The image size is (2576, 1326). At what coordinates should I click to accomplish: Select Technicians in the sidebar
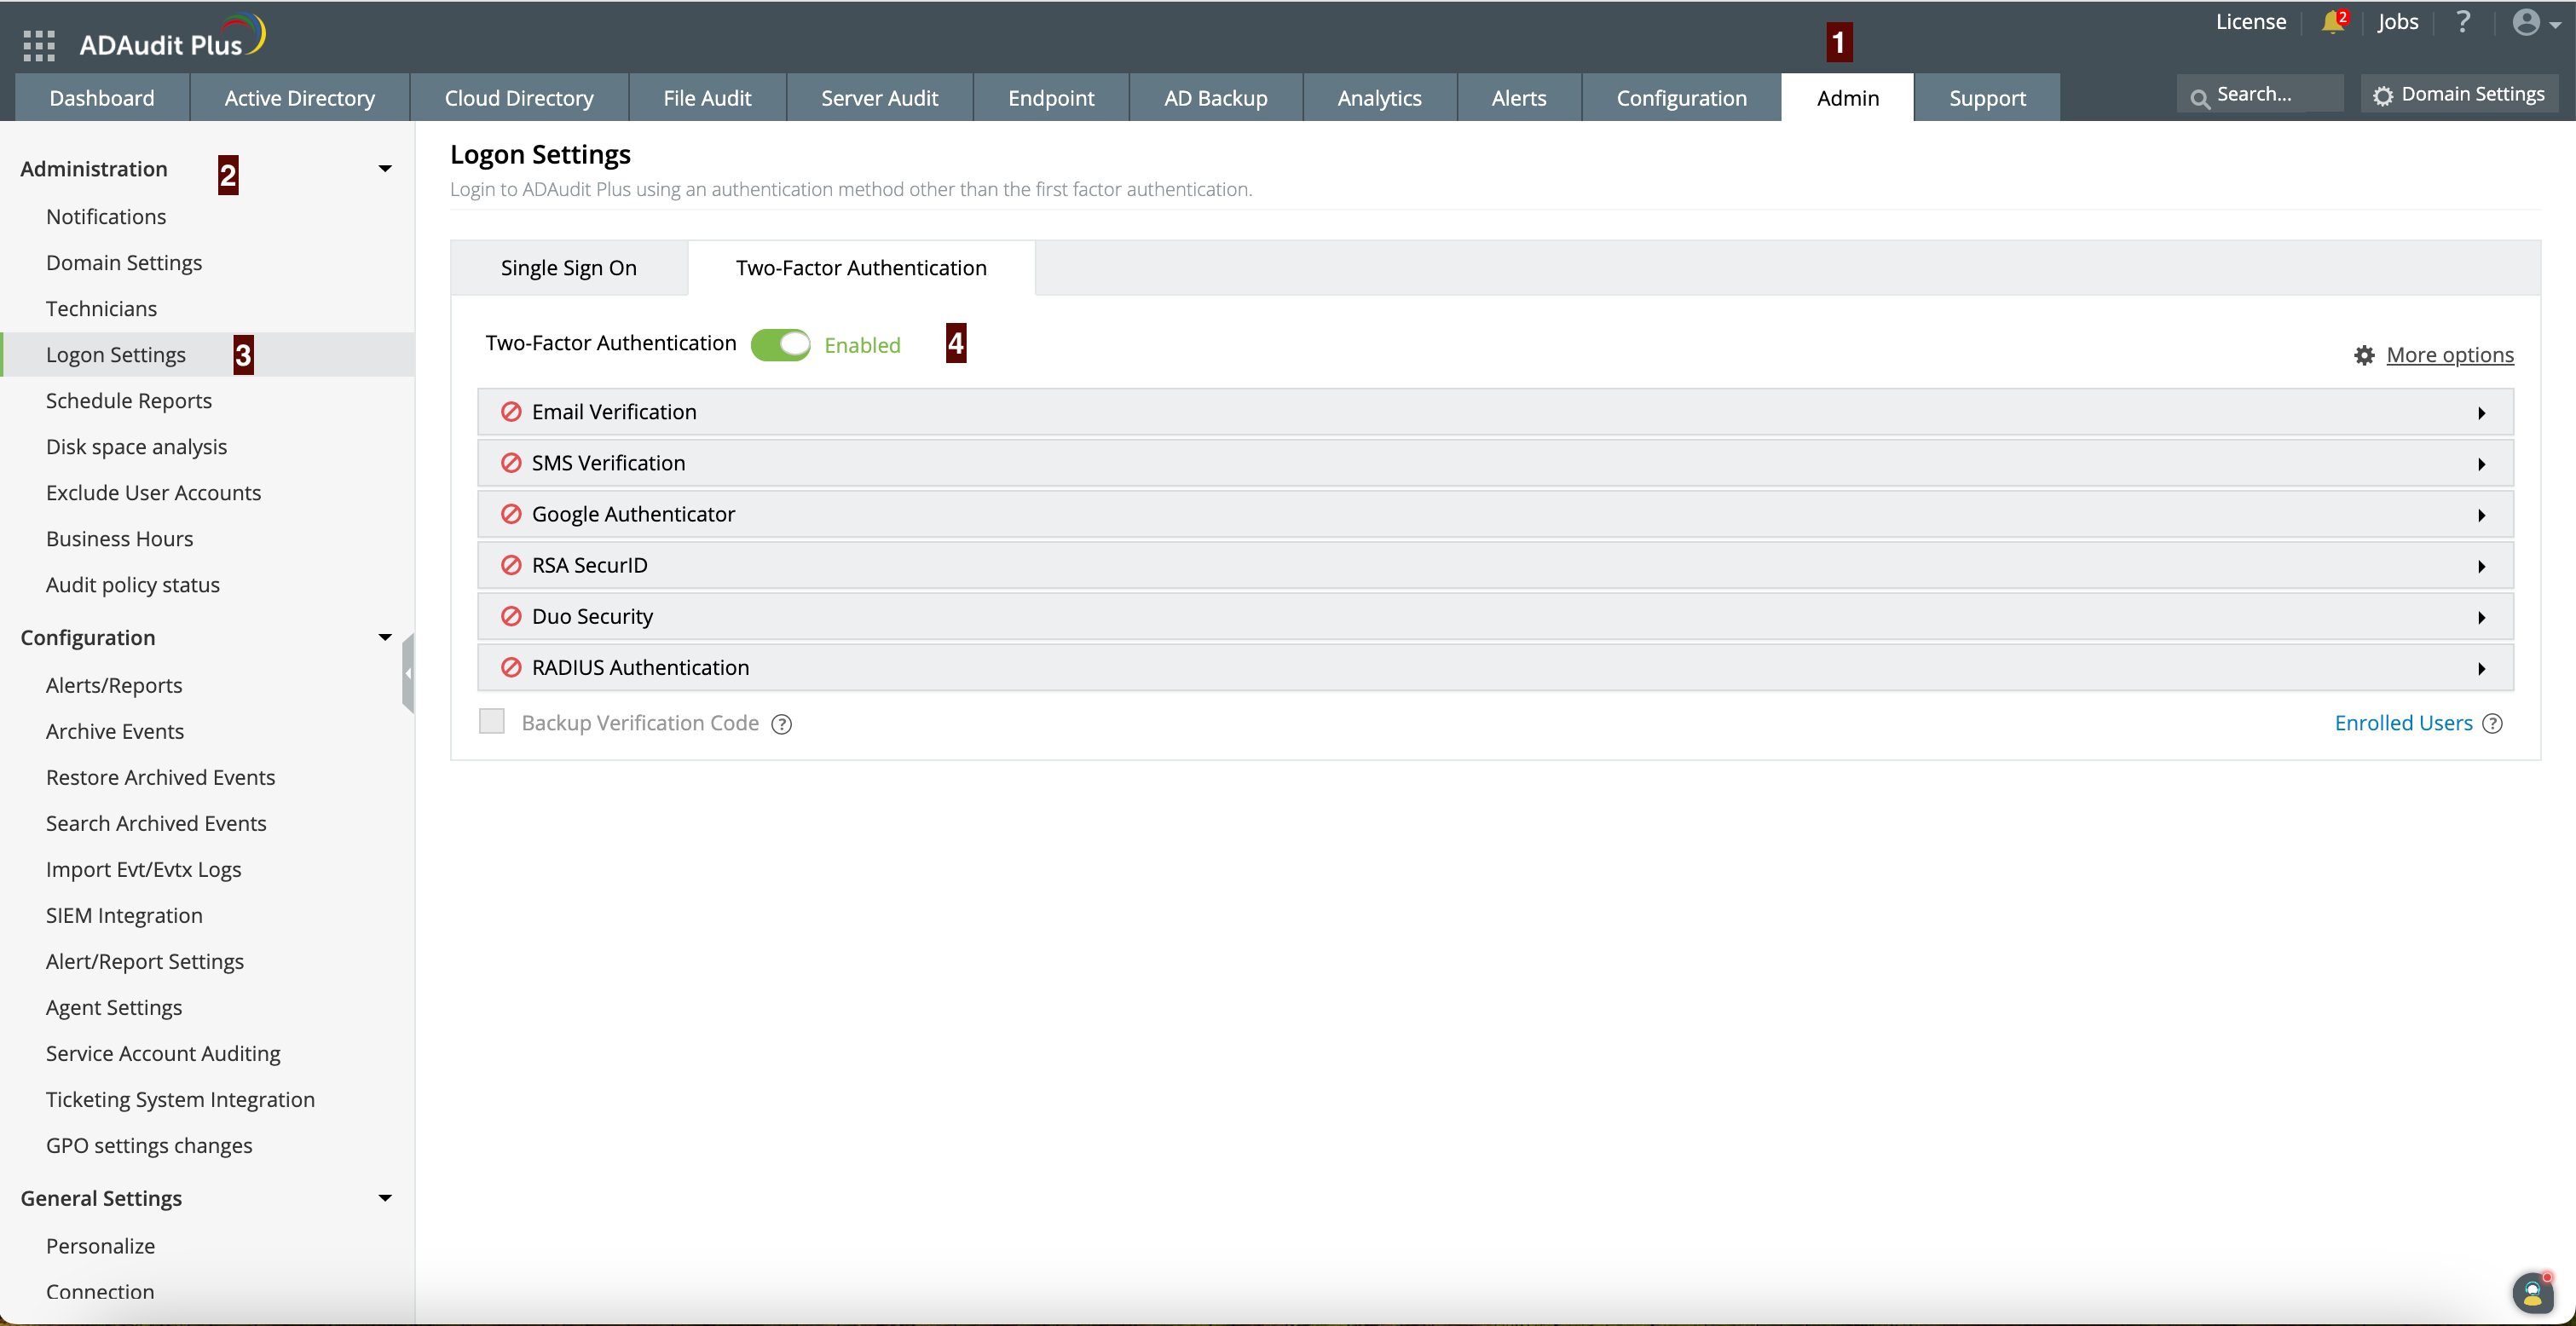click(101, 309)
